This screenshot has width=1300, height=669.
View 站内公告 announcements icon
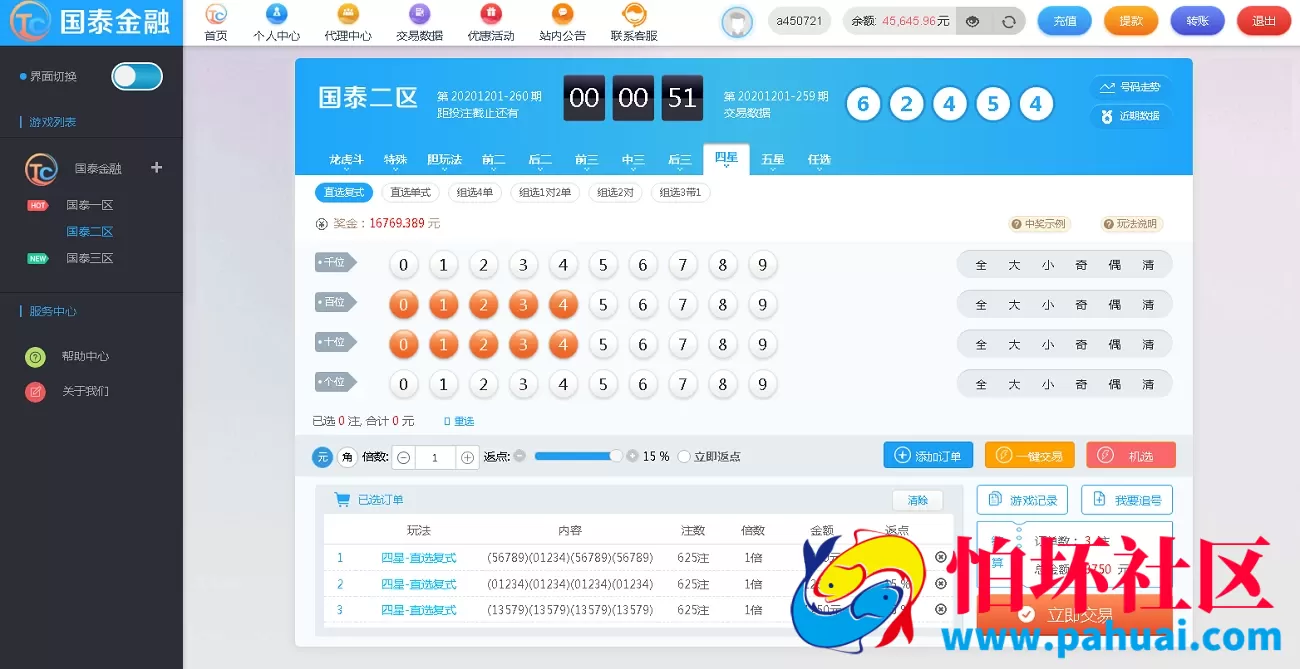click(x=561, y=21)
